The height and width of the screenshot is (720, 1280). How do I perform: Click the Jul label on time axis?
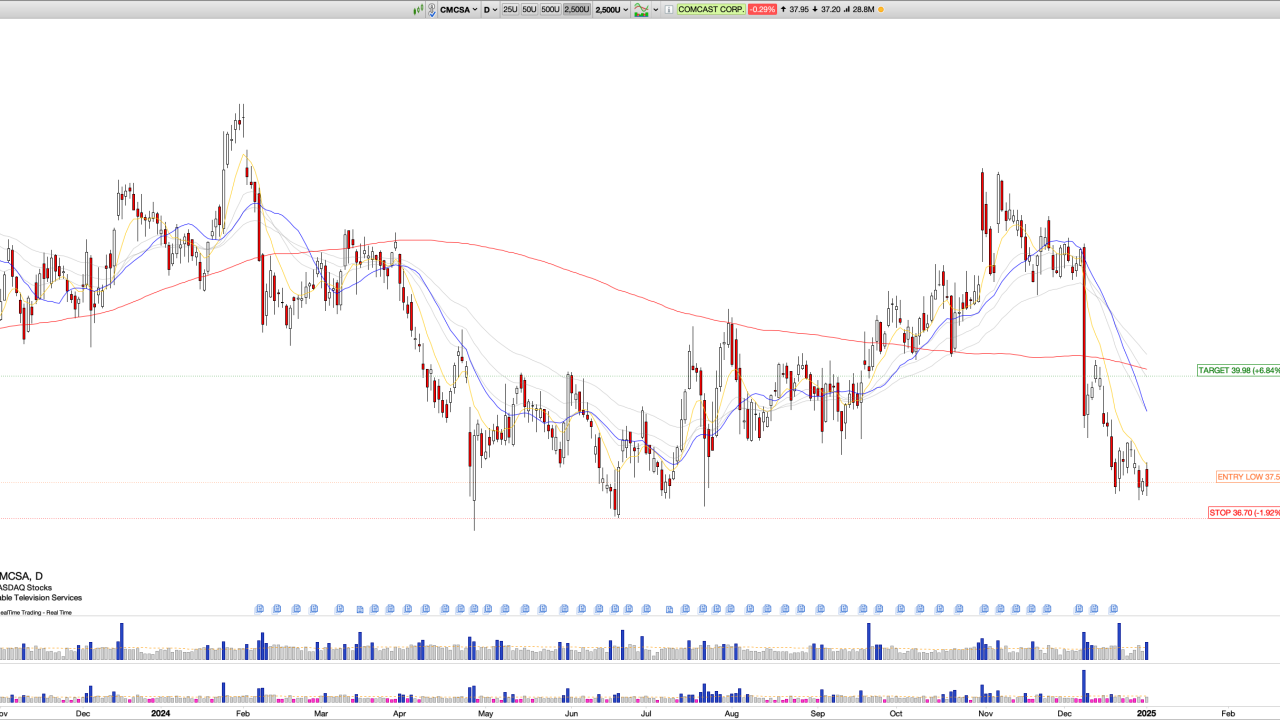tap(646, 714)
